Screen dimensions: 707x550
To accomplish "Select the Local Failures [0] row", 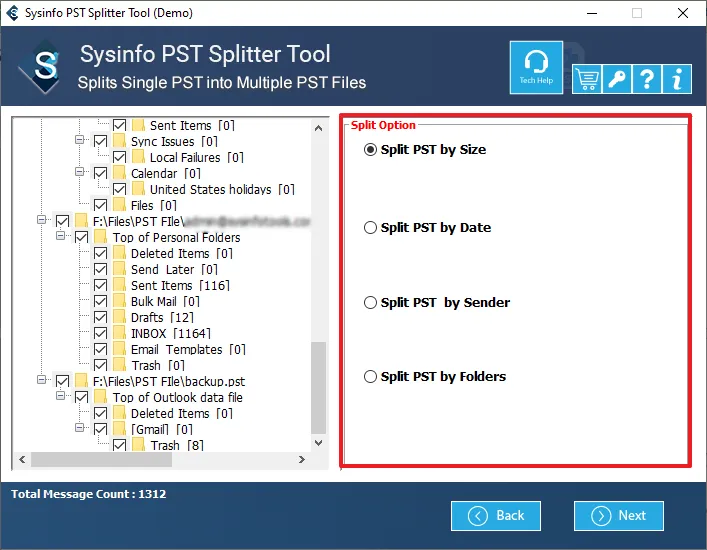I will (197, 157).
